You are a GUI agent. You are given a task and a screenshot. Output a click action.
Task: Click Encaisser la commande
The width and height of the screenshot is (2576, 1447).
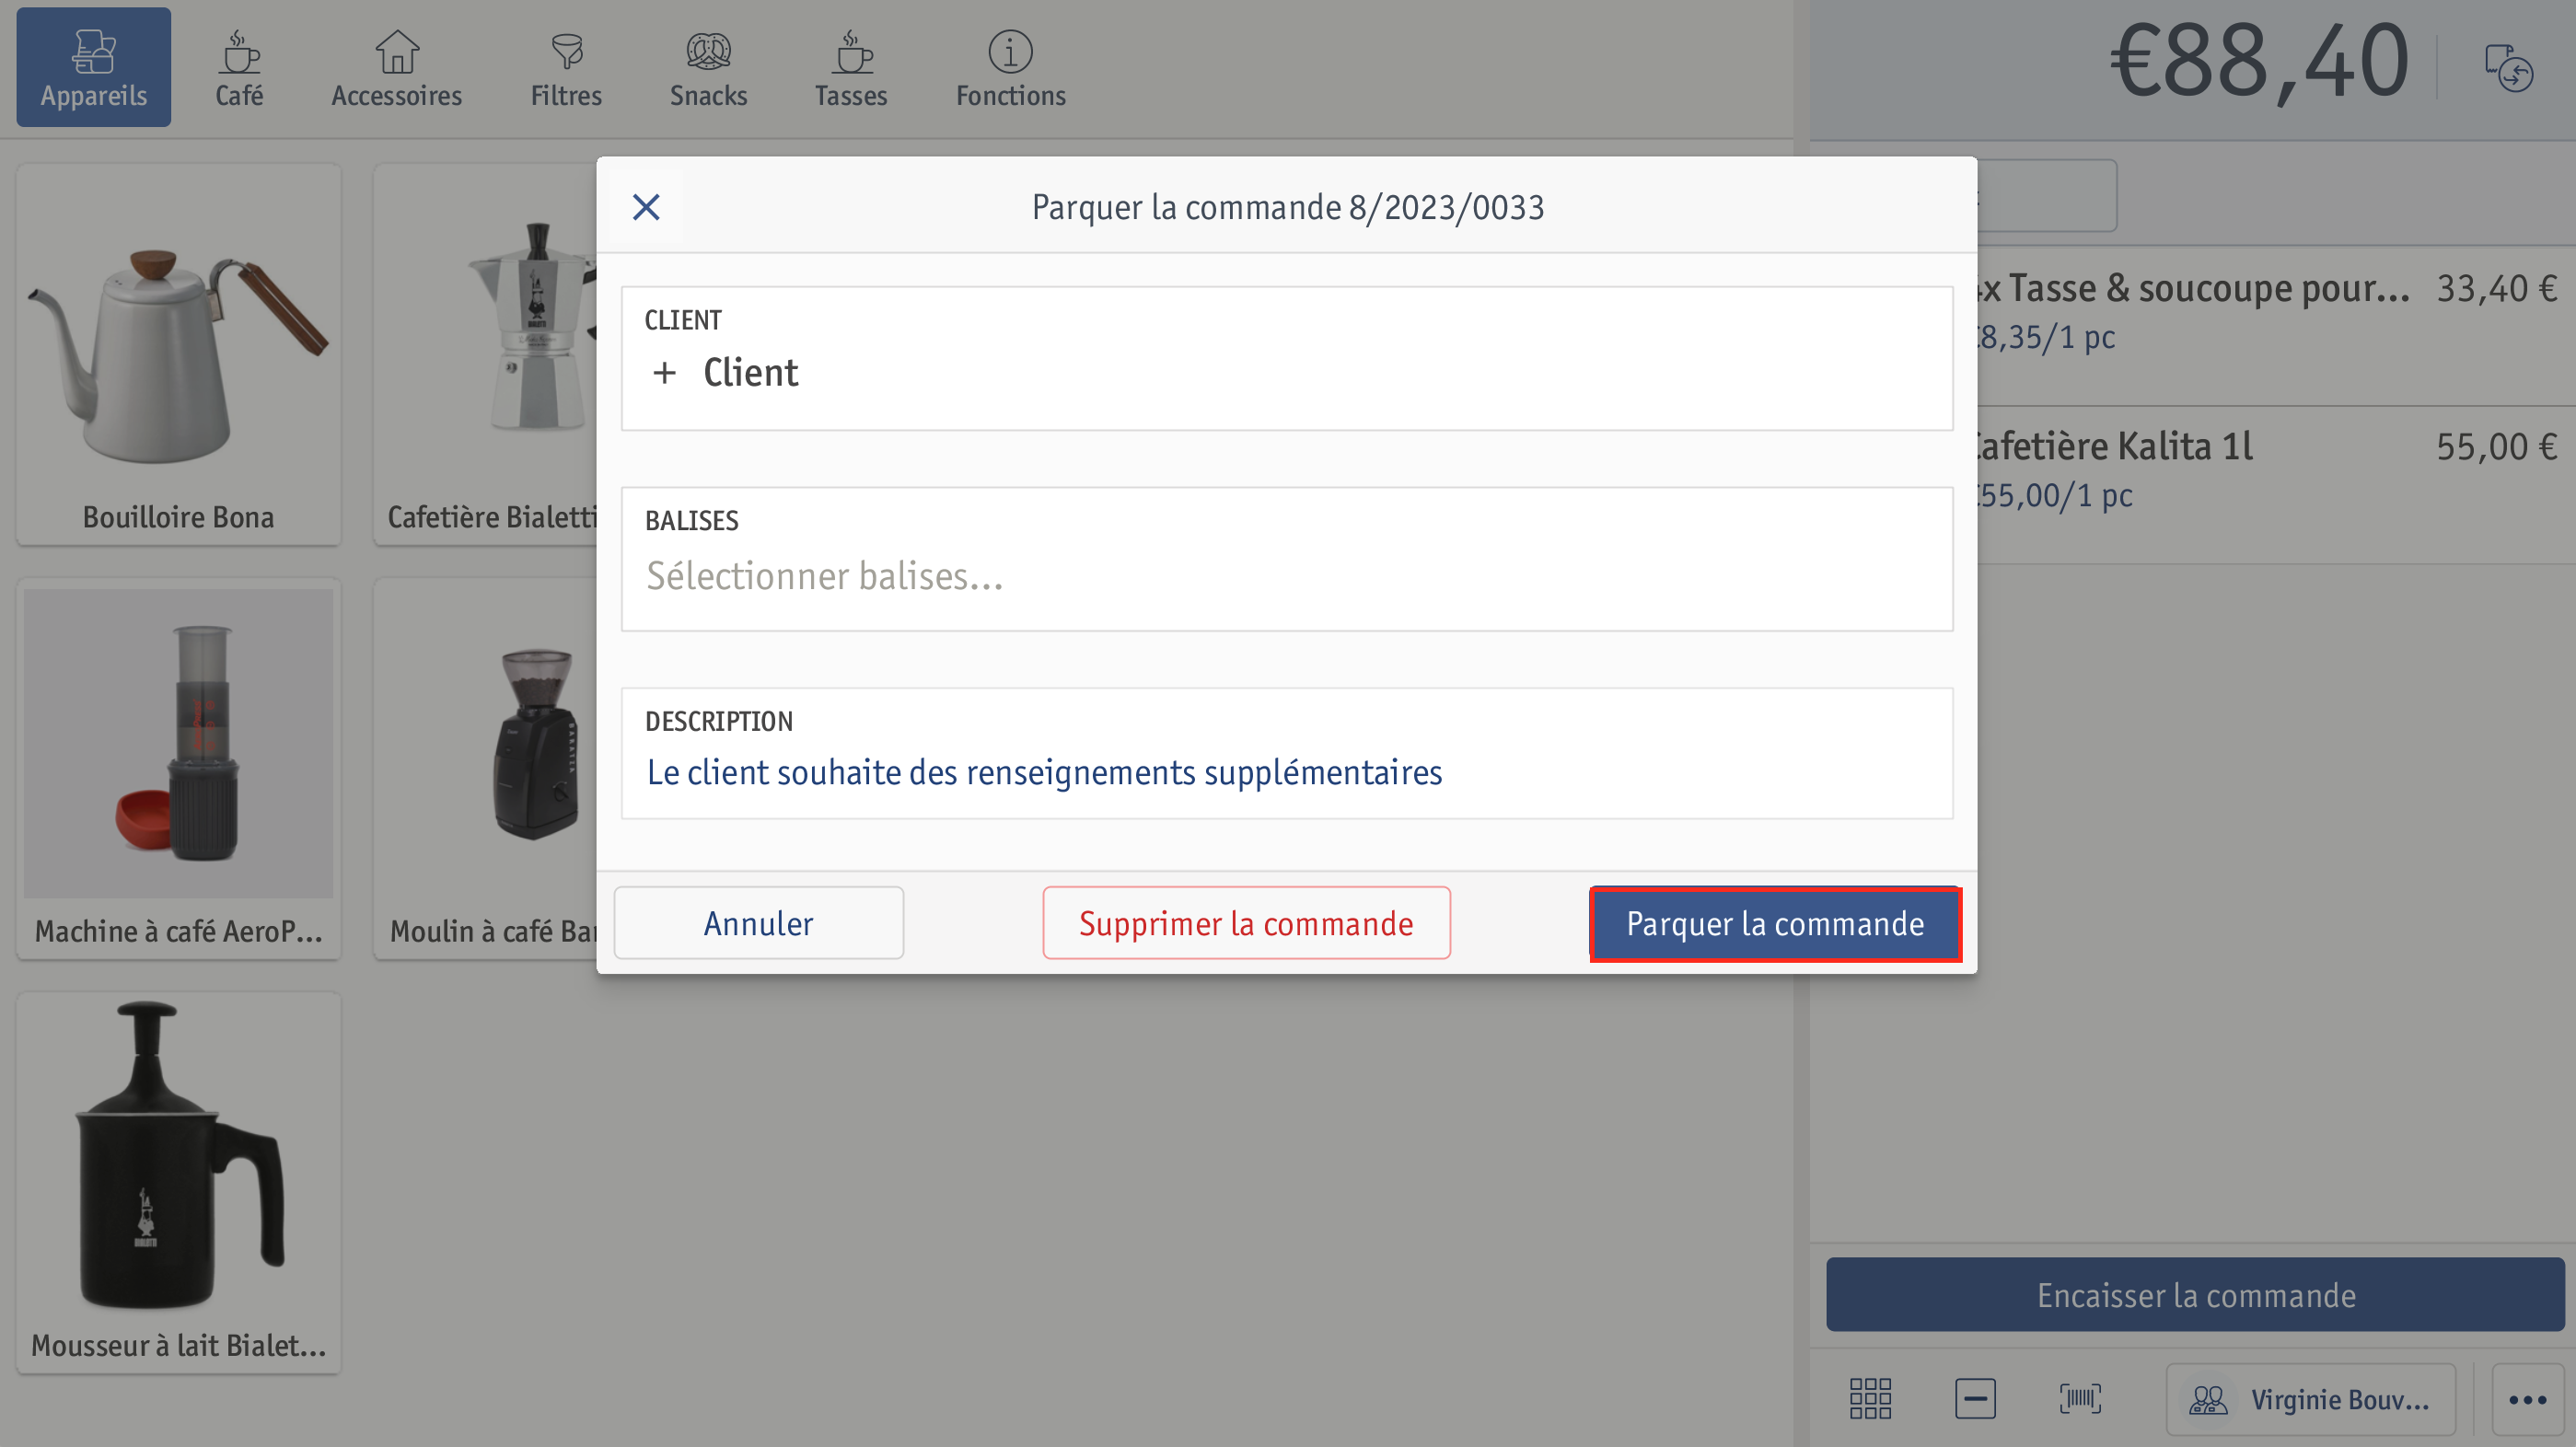coord(2195,1294)
